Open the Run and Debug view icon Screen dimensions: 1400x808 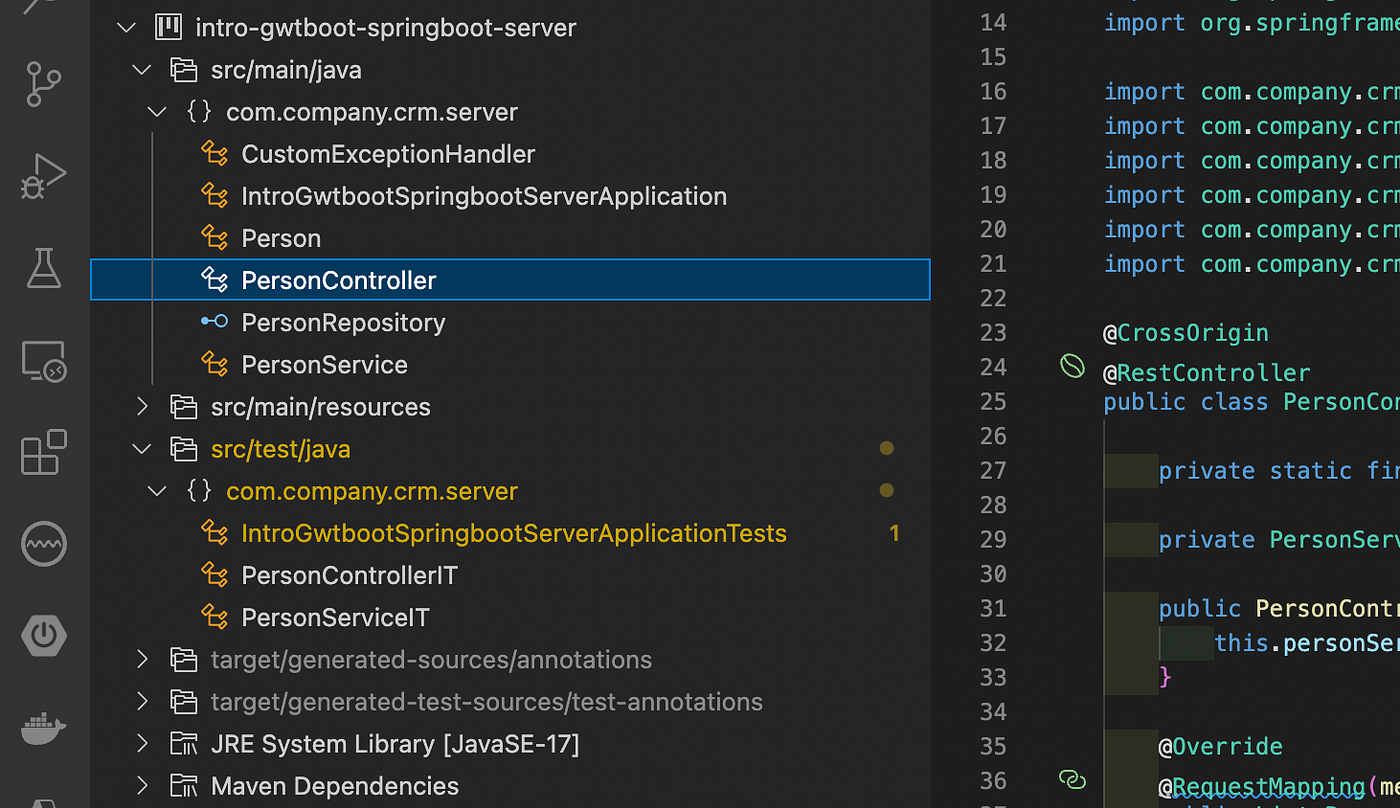point(44,176)
